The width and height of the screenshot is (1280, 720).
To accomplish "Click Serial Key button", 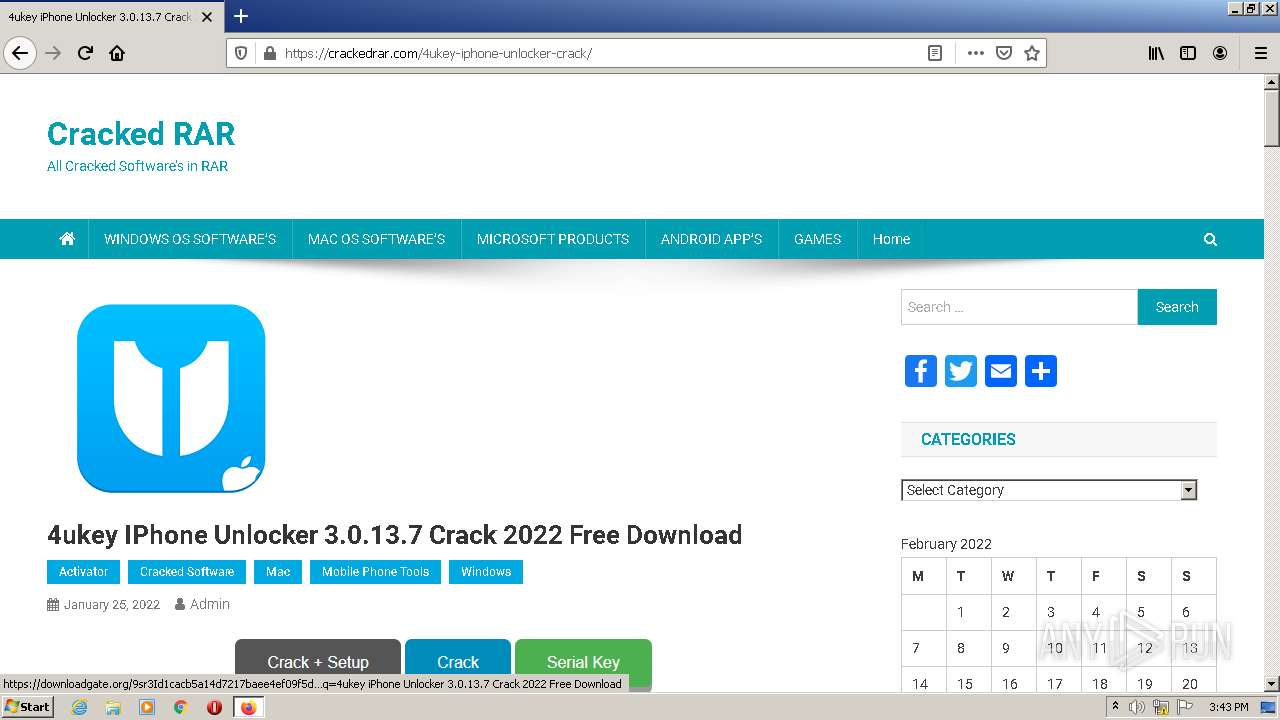I will click(583, 662).
